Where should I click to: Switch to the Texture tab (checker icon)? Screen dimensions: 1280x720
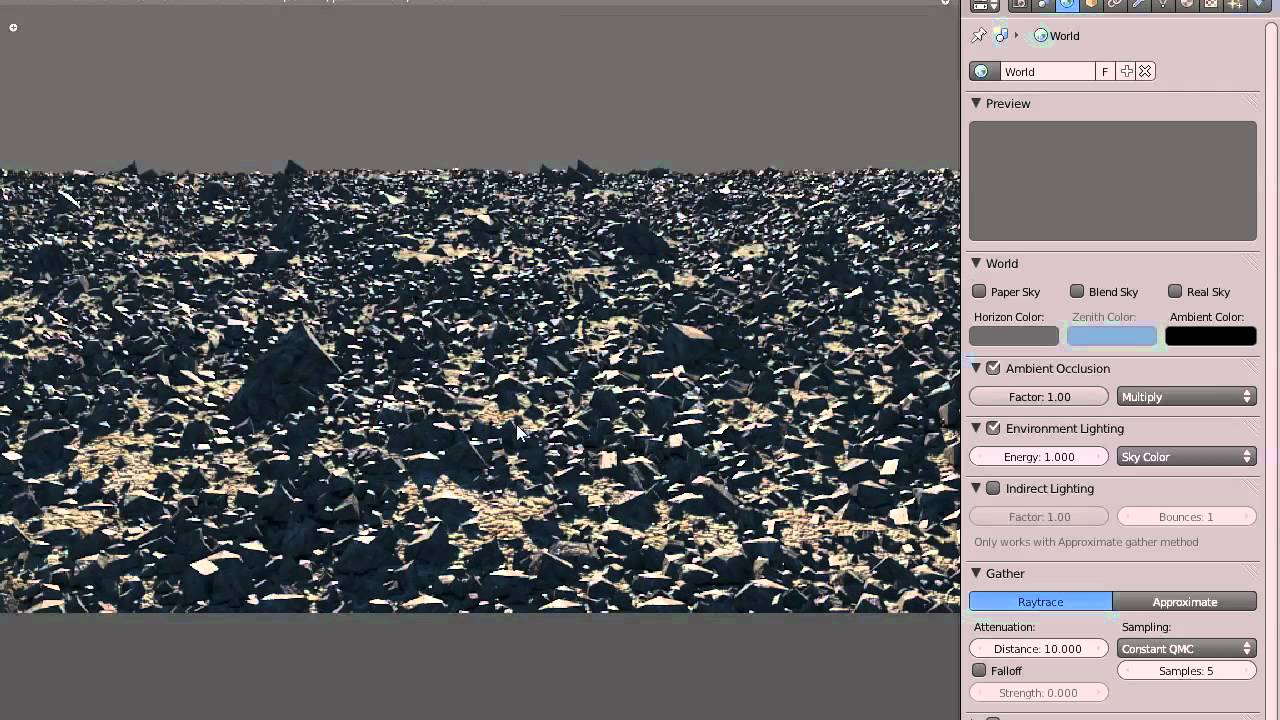click(1211, 4)
